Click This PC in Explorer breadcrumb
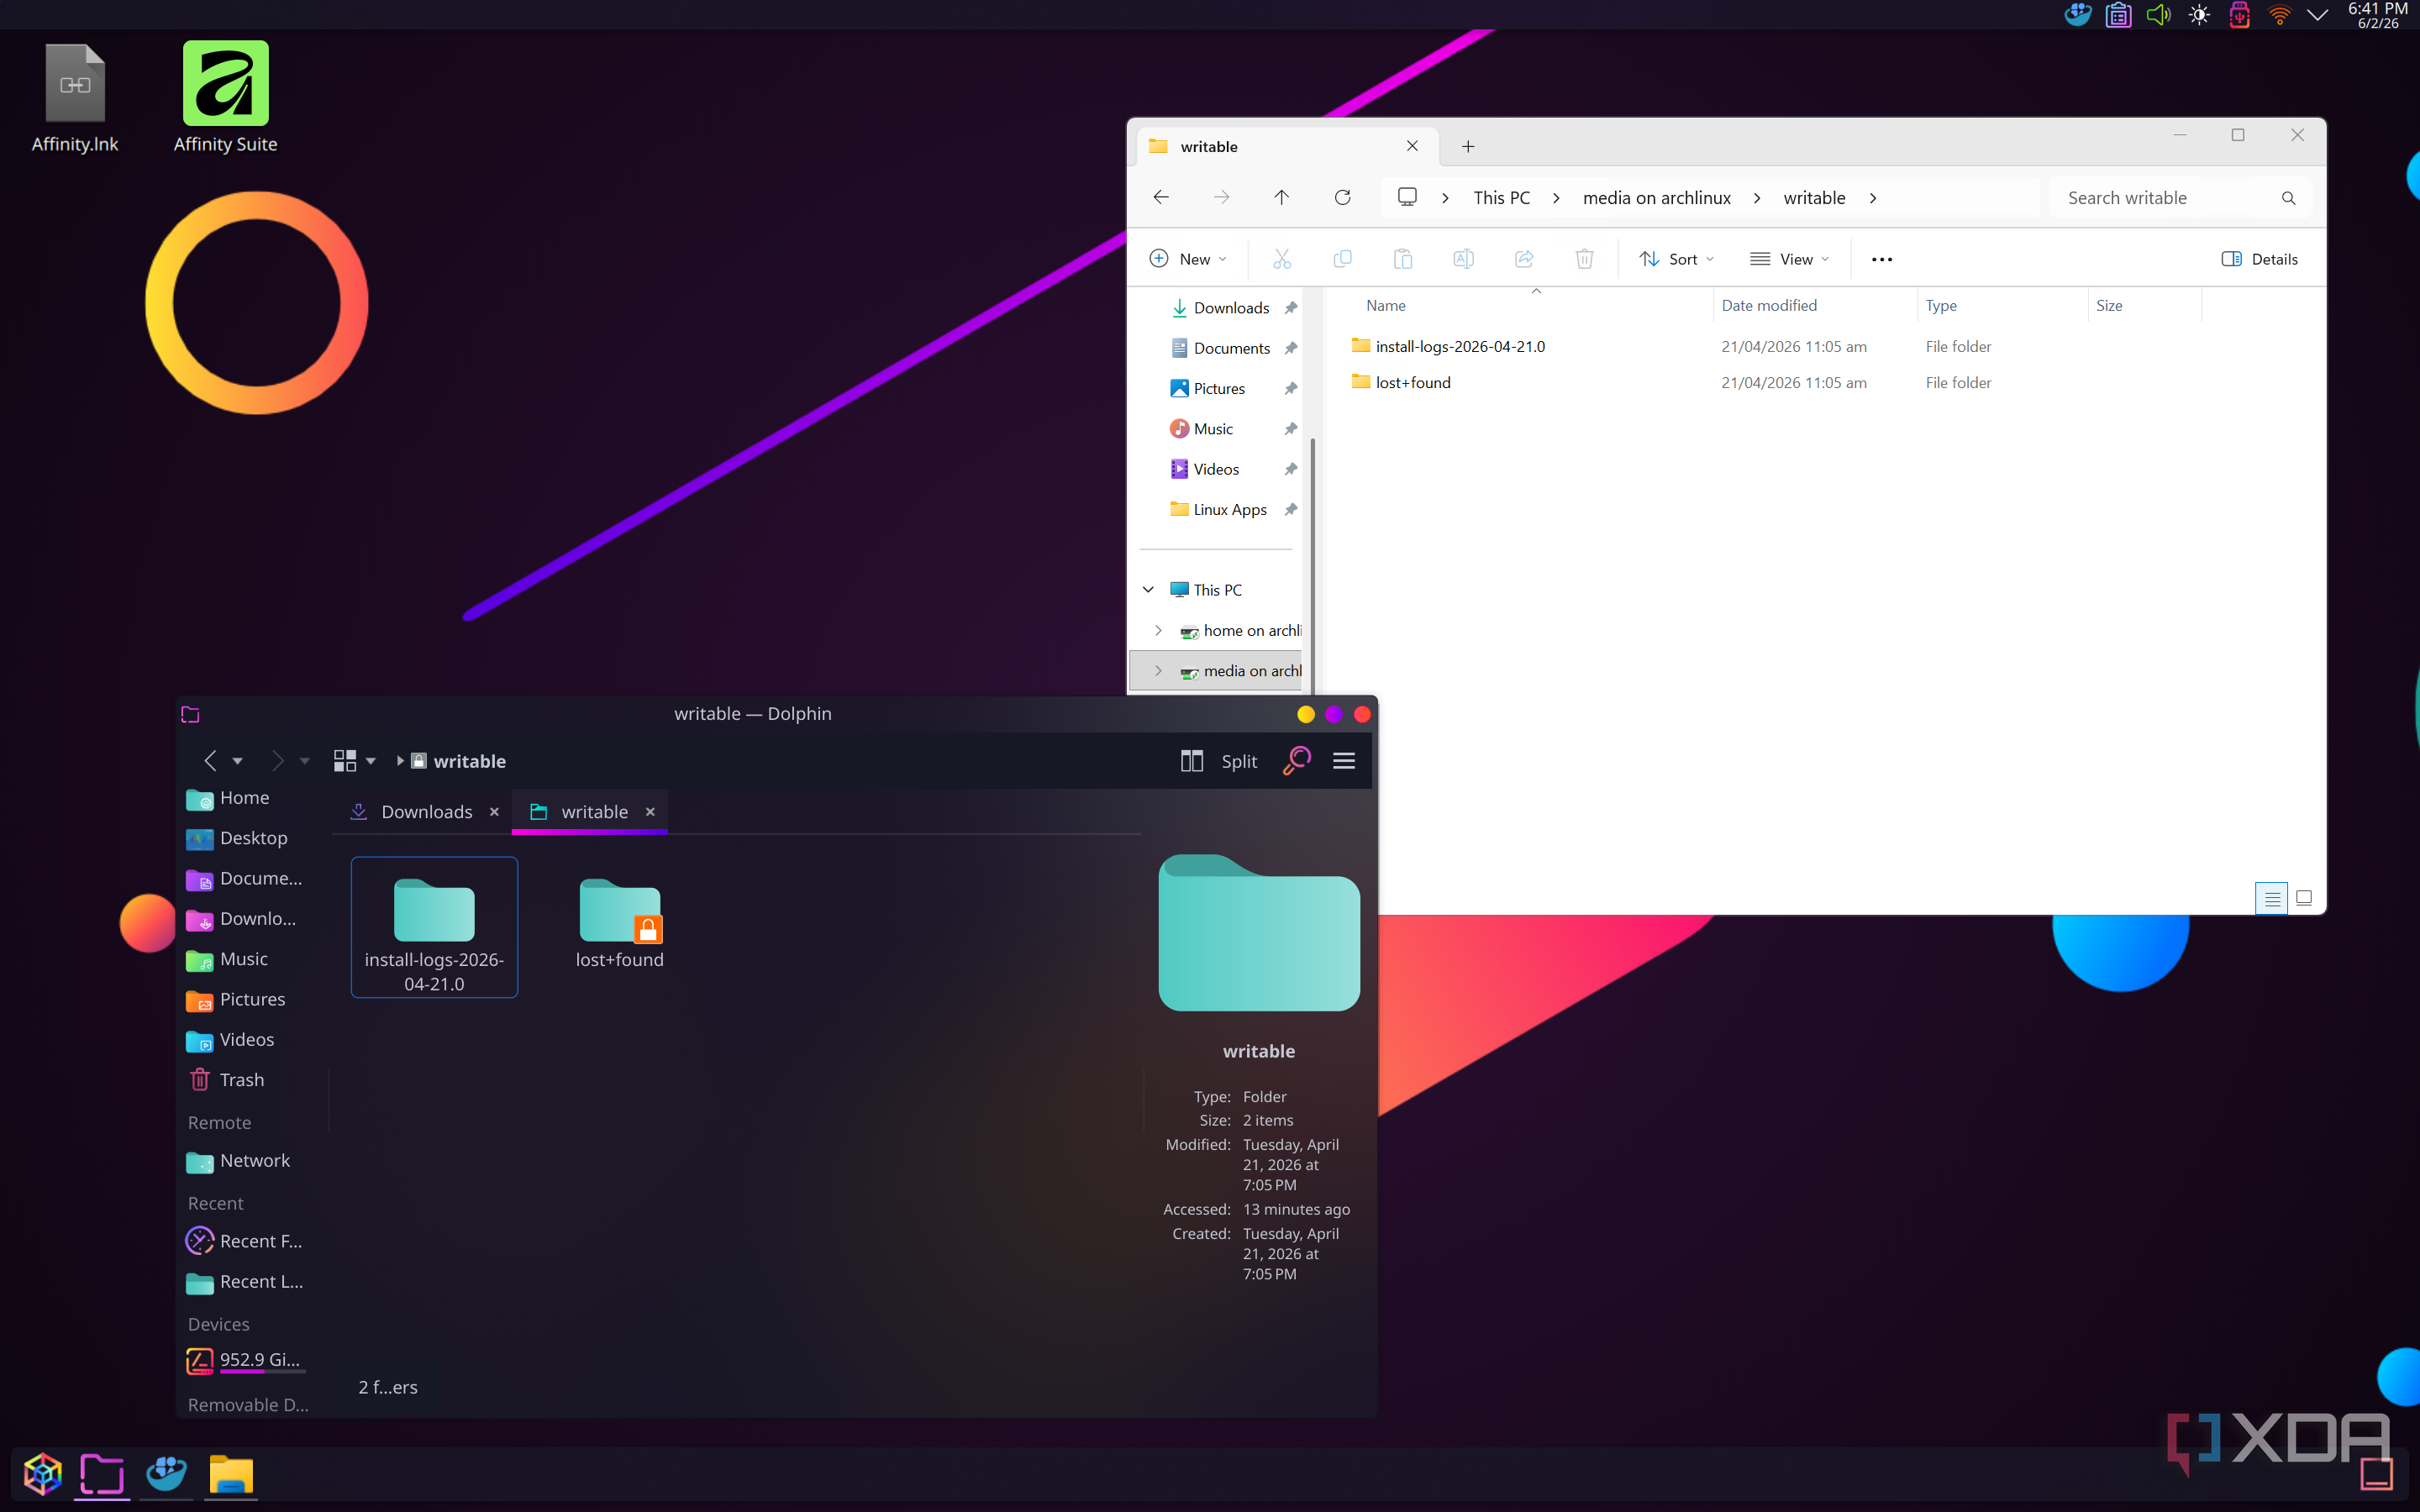 click(x=1501, y=198)
